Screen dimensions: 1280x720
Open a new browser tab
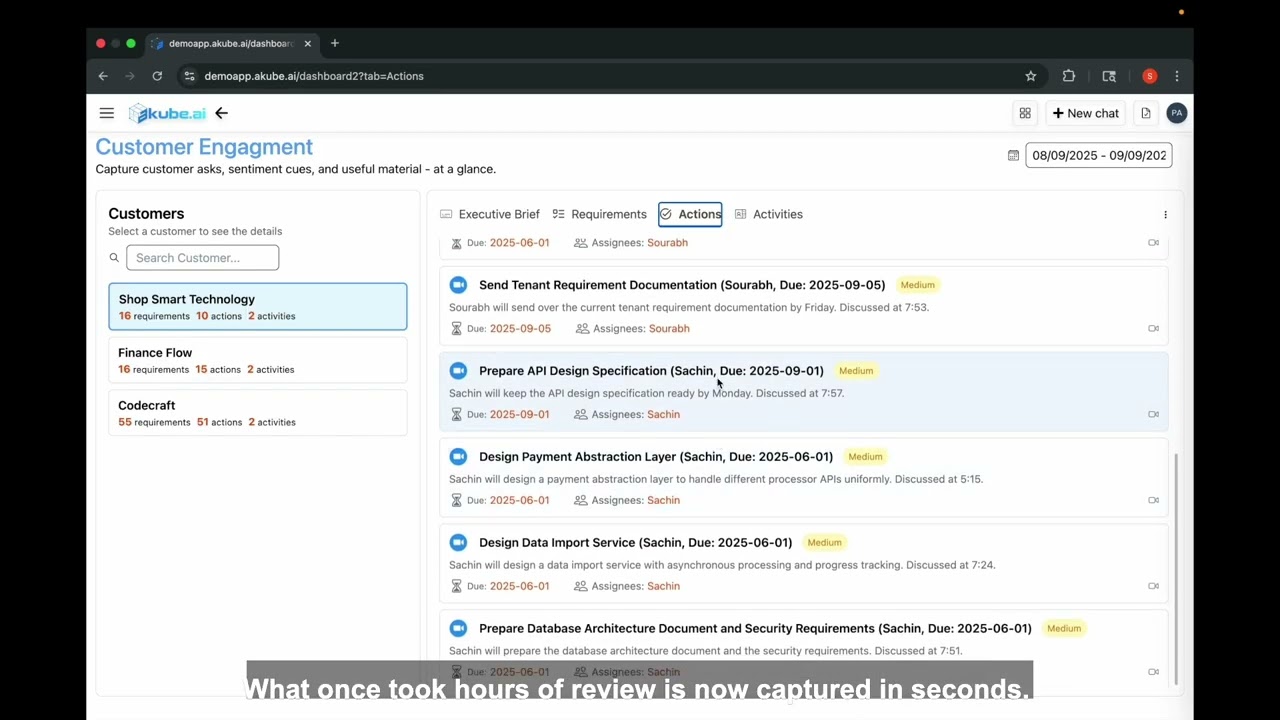click(x=335, y=43)
